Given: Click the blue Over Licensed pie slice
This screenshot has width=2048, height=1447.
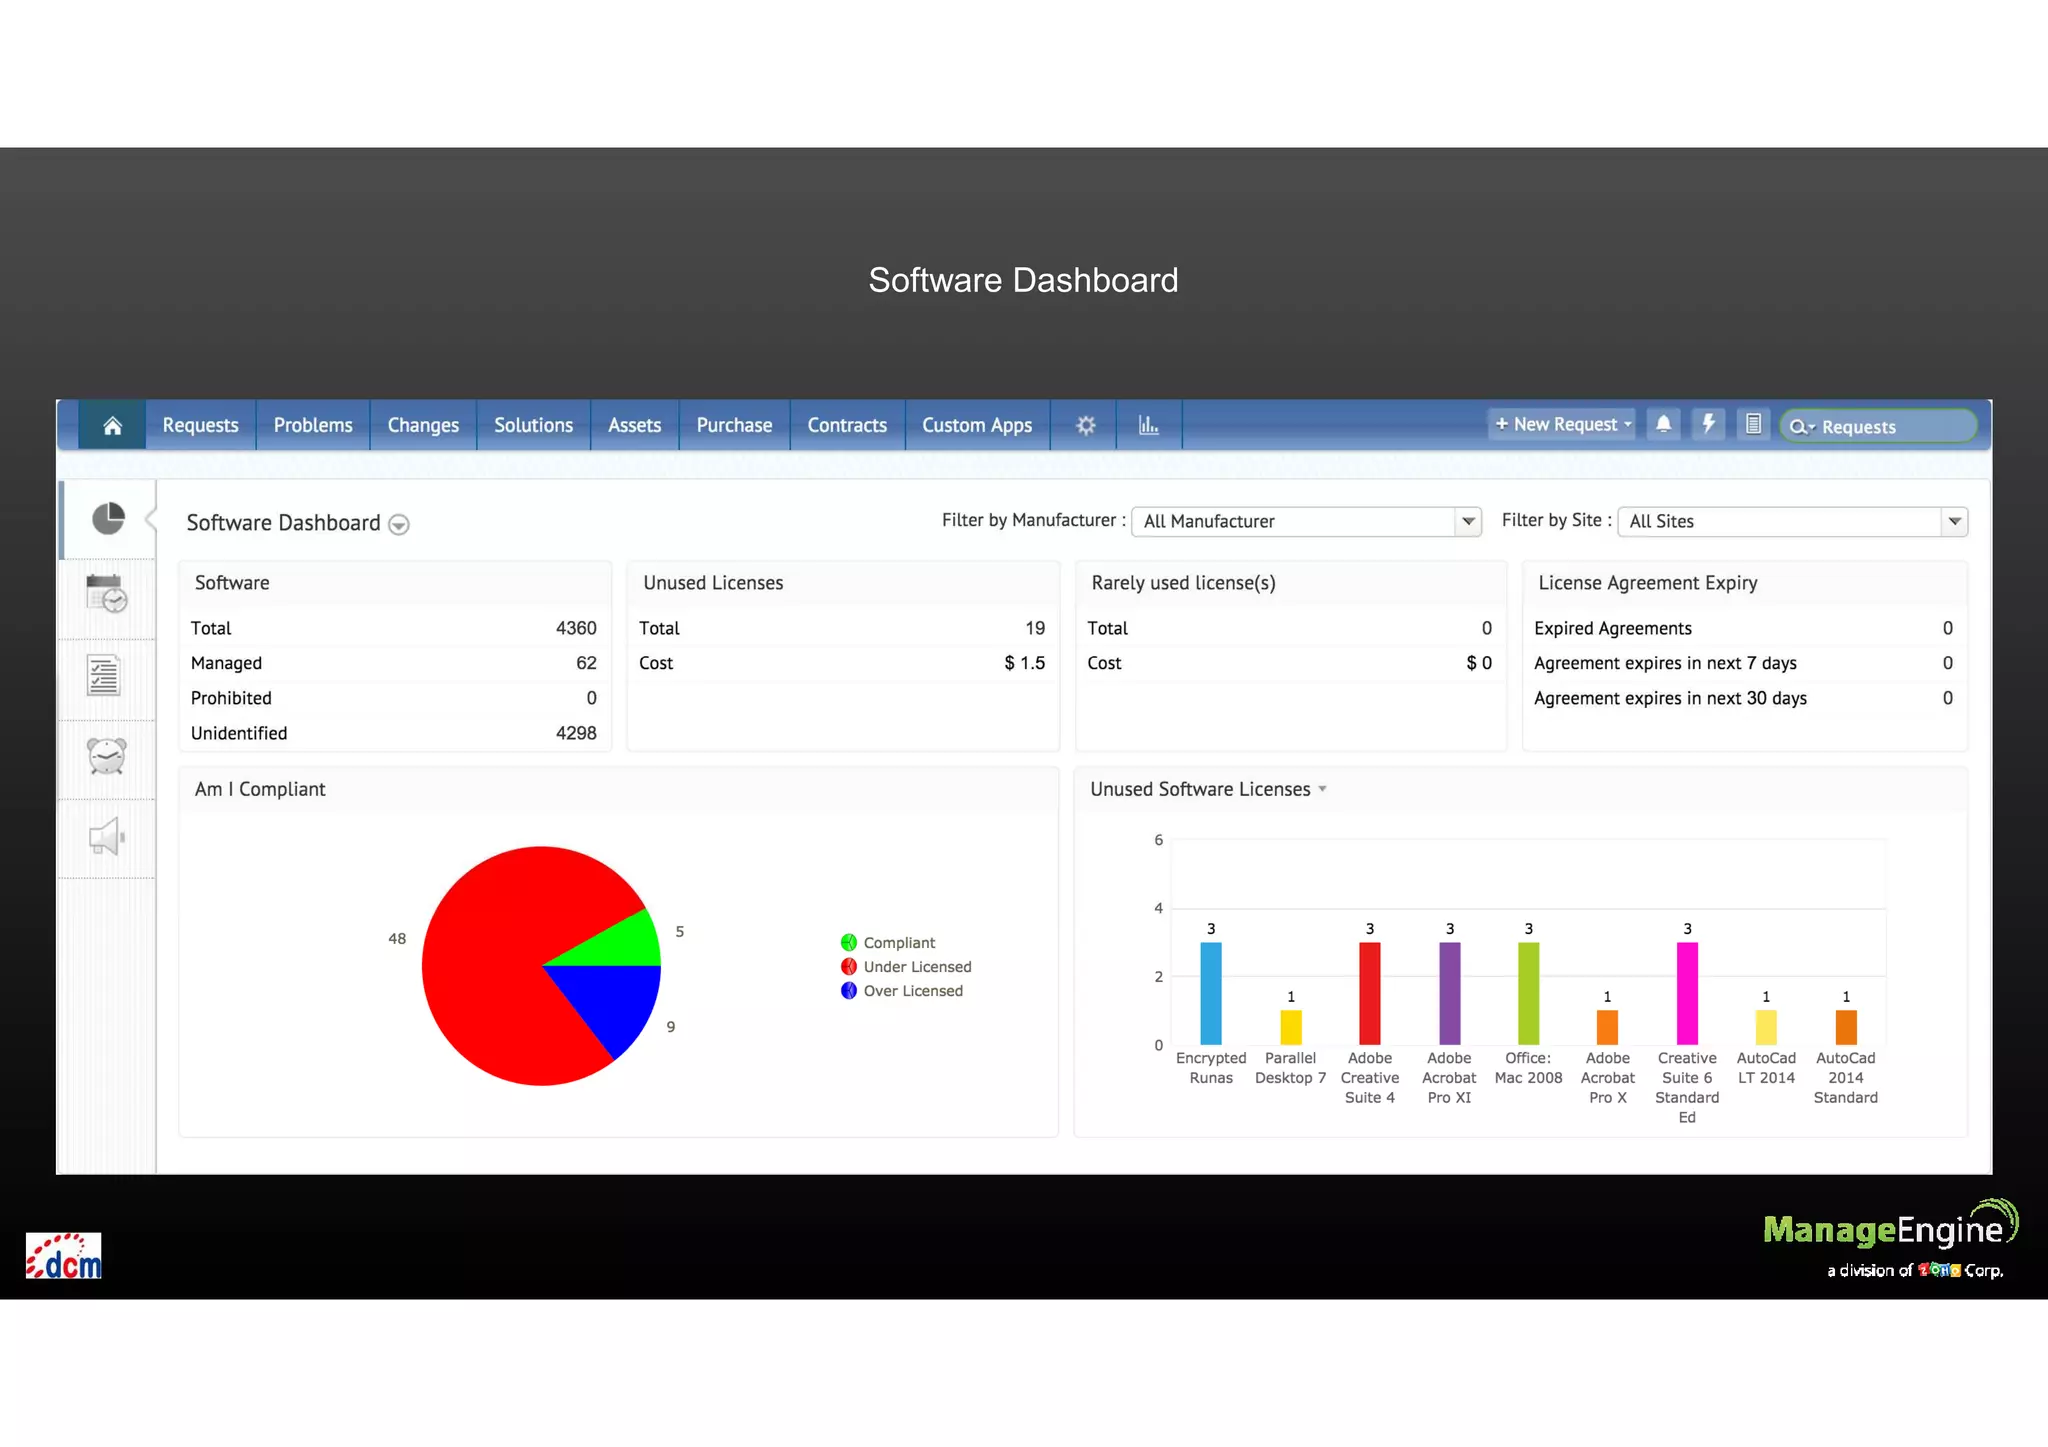Looking at the screenshot, I should pyautogui.click(x=612, y=1003).
